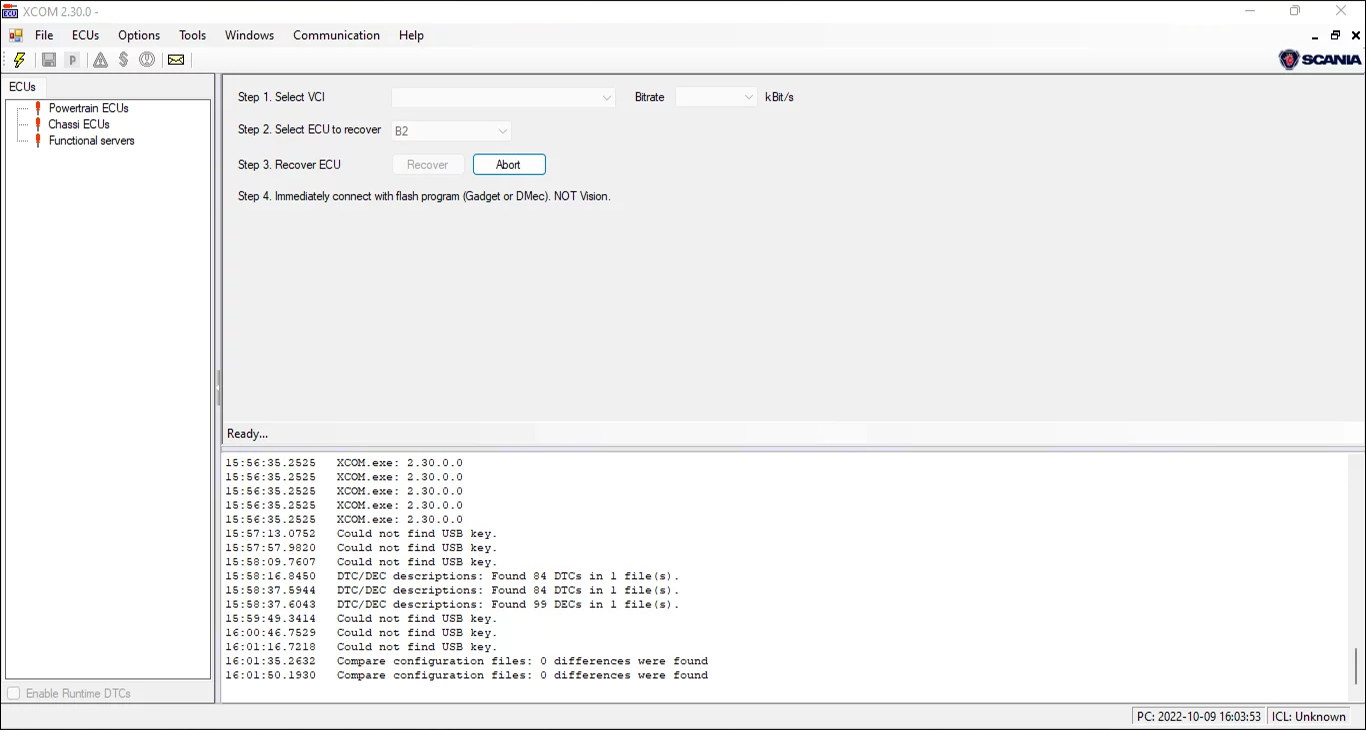The image size is (1366, 730).
Task: Click the 15:58:09.7607 USB key log line
Action: tap(361, 562)
